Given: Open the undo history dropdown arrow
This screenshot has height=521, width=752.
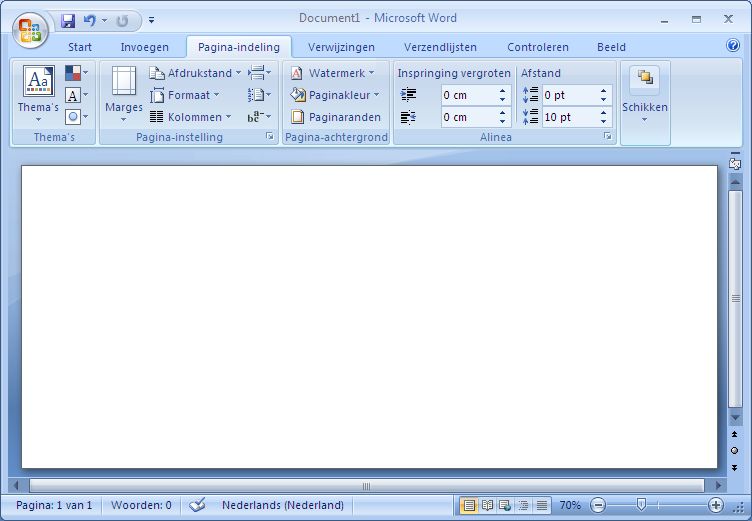Looking at the screenshot, I should pyautogui.click(x=104, y=20).
